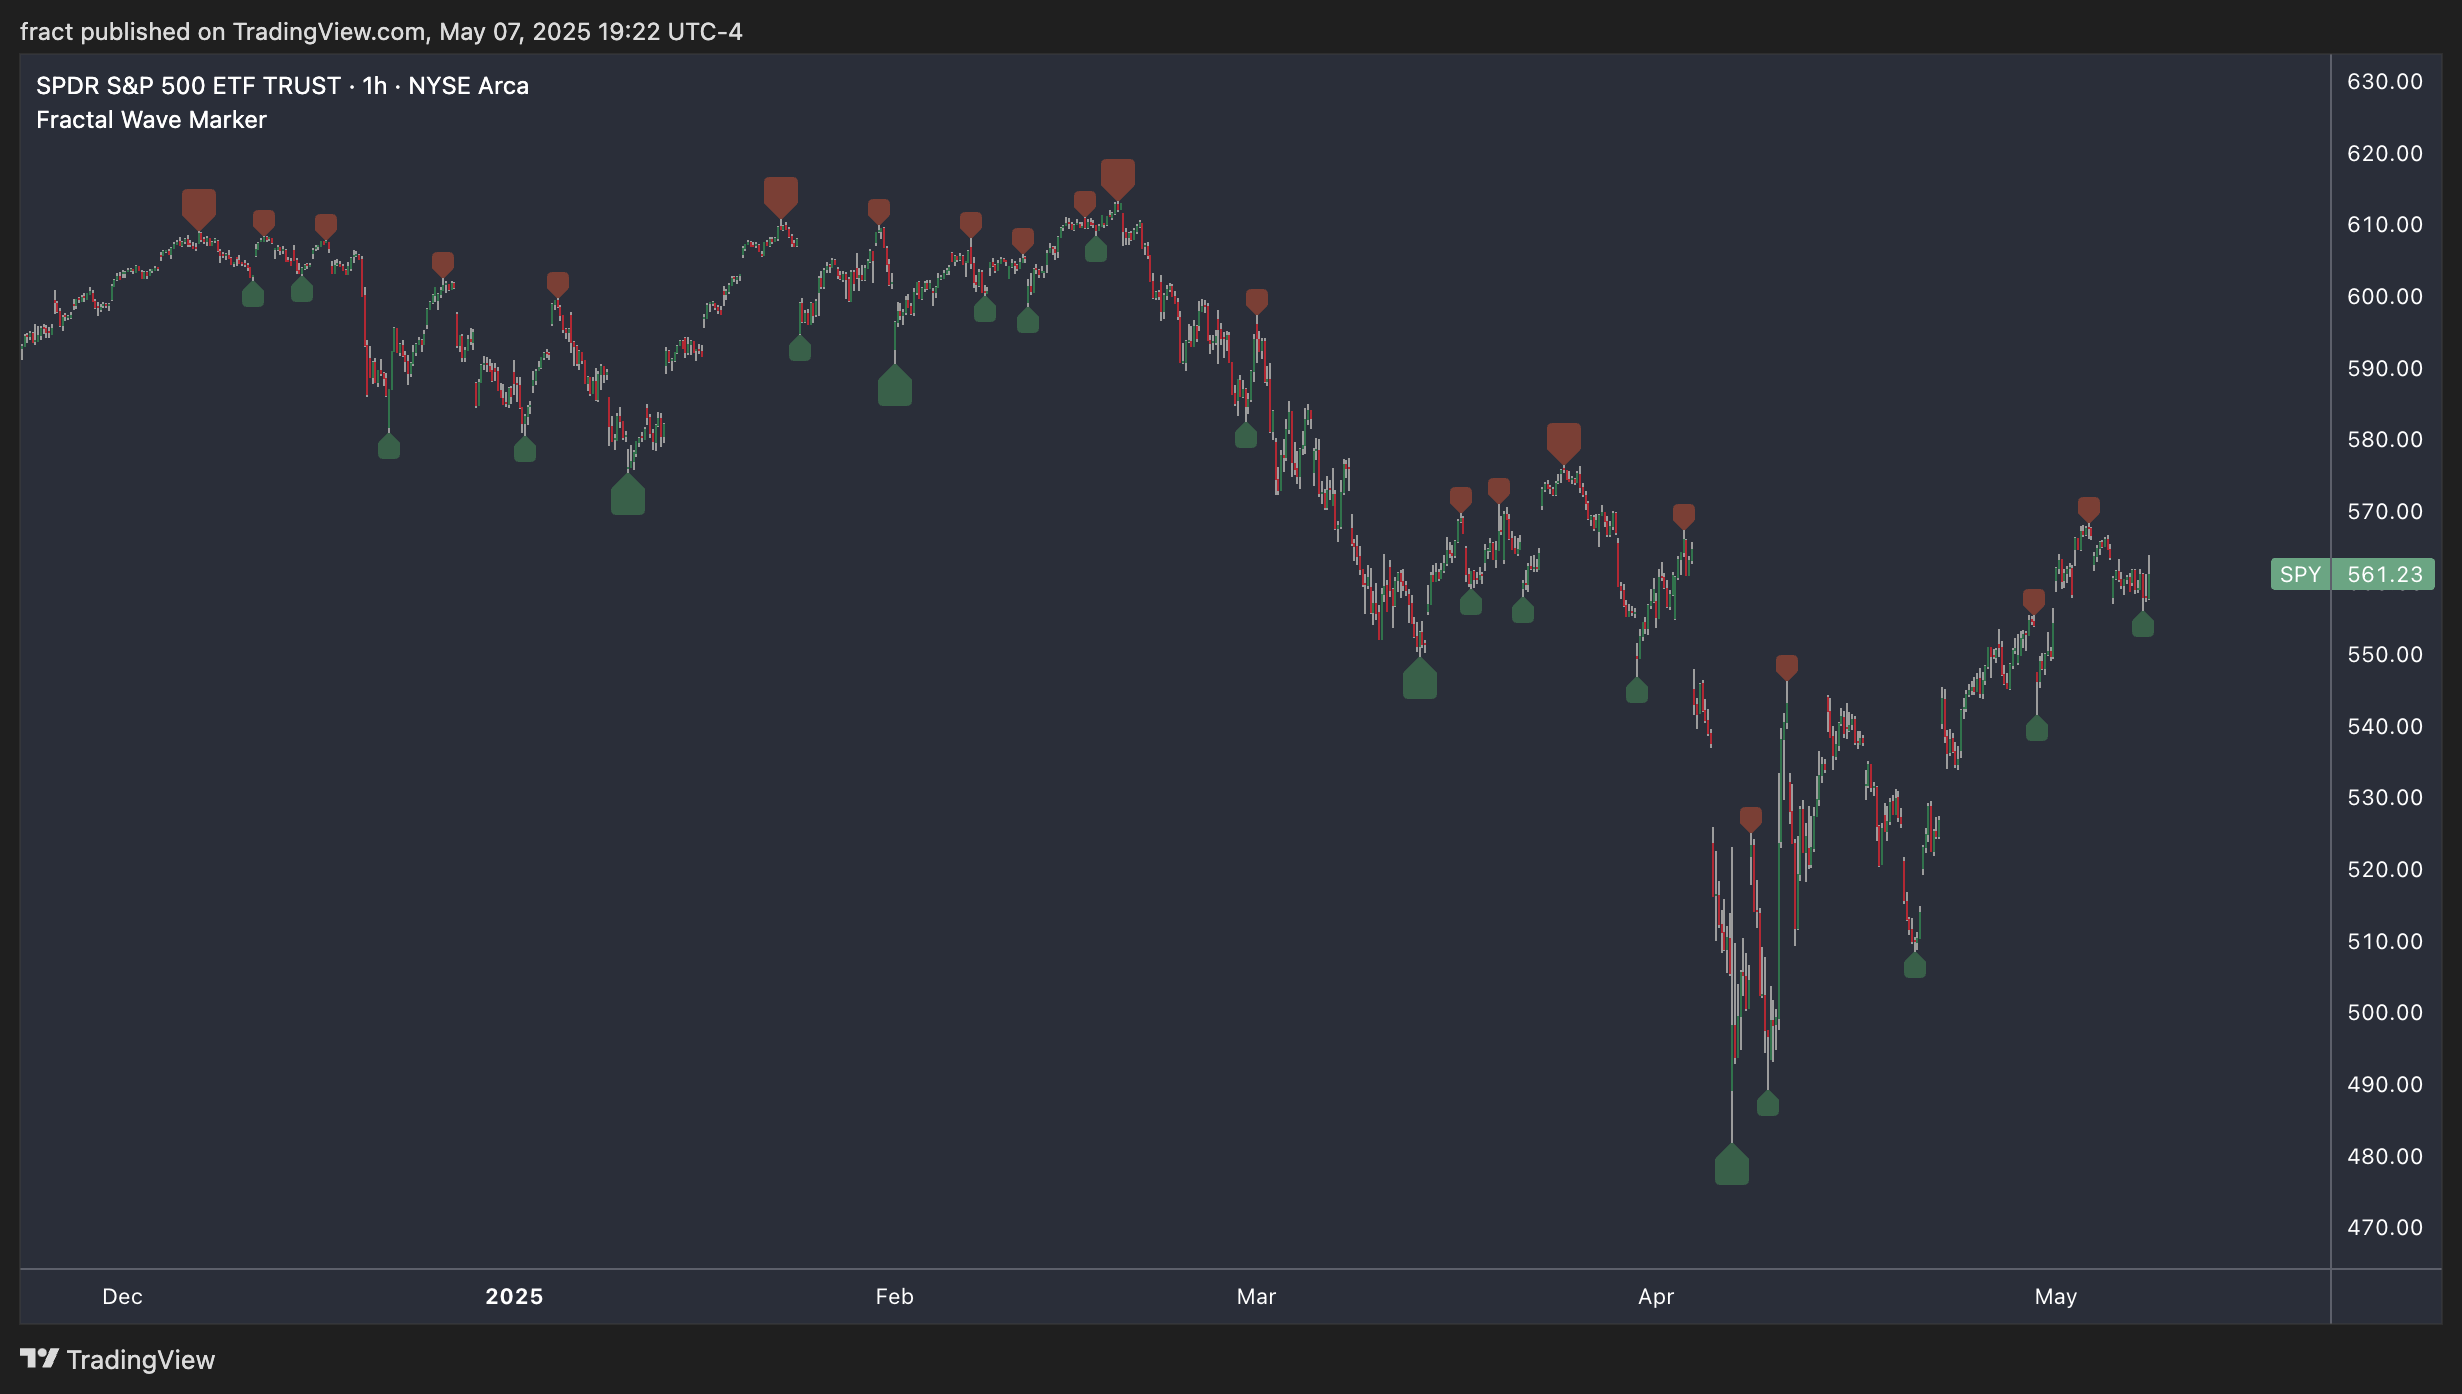The height and width of the screenshot is (1394, 2462).
Task: Click the 470.00 price axis label
Action: (x=2385, y=1228)
